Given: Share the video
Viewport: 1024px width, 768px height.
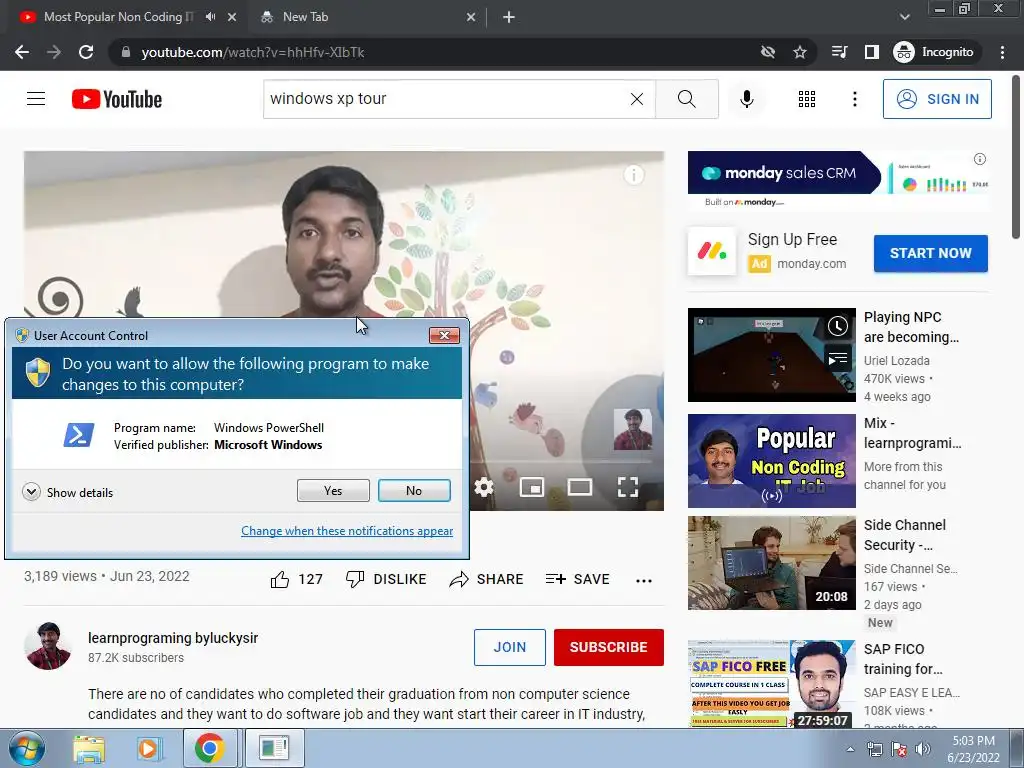Looking at the screenshot, I should point(487,579).
